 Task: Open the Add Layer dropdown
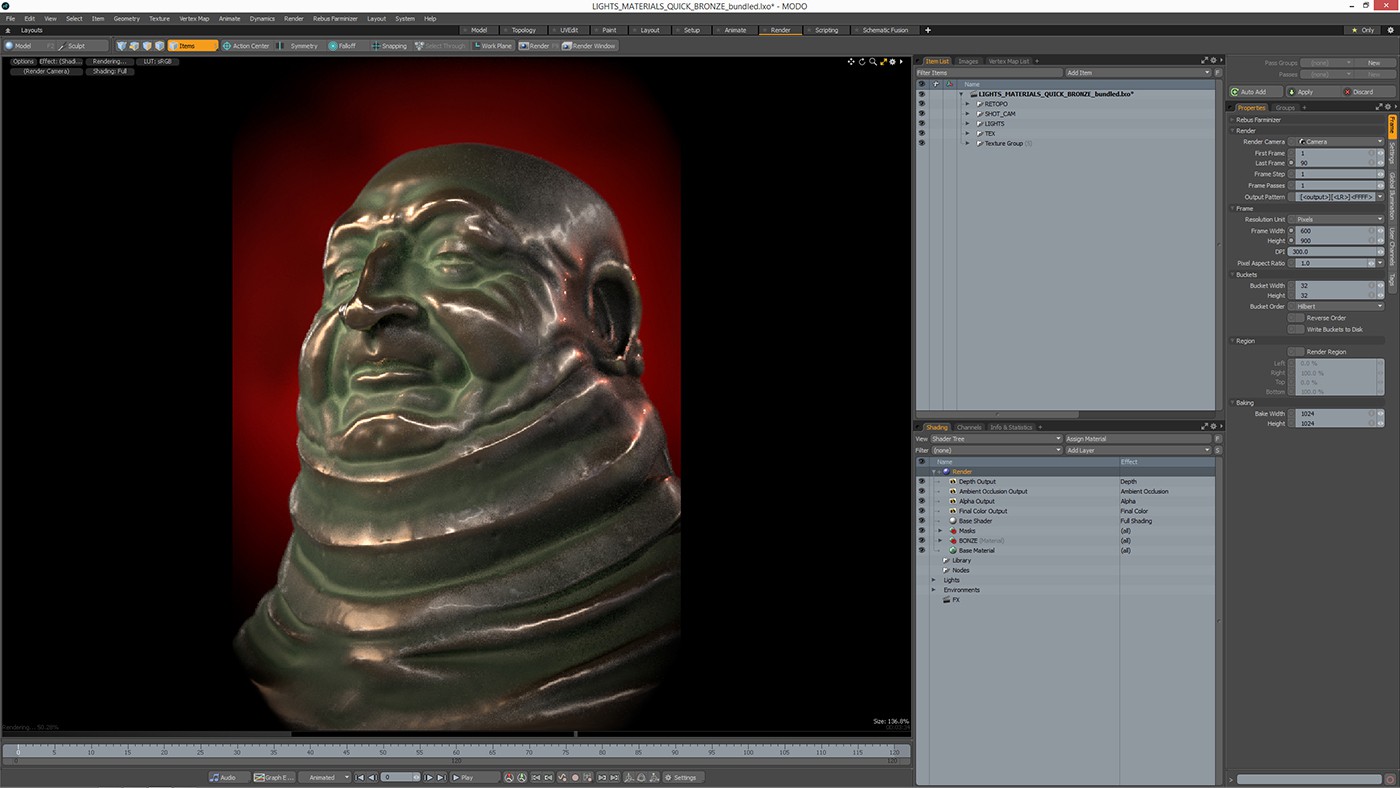[1138, 451]
